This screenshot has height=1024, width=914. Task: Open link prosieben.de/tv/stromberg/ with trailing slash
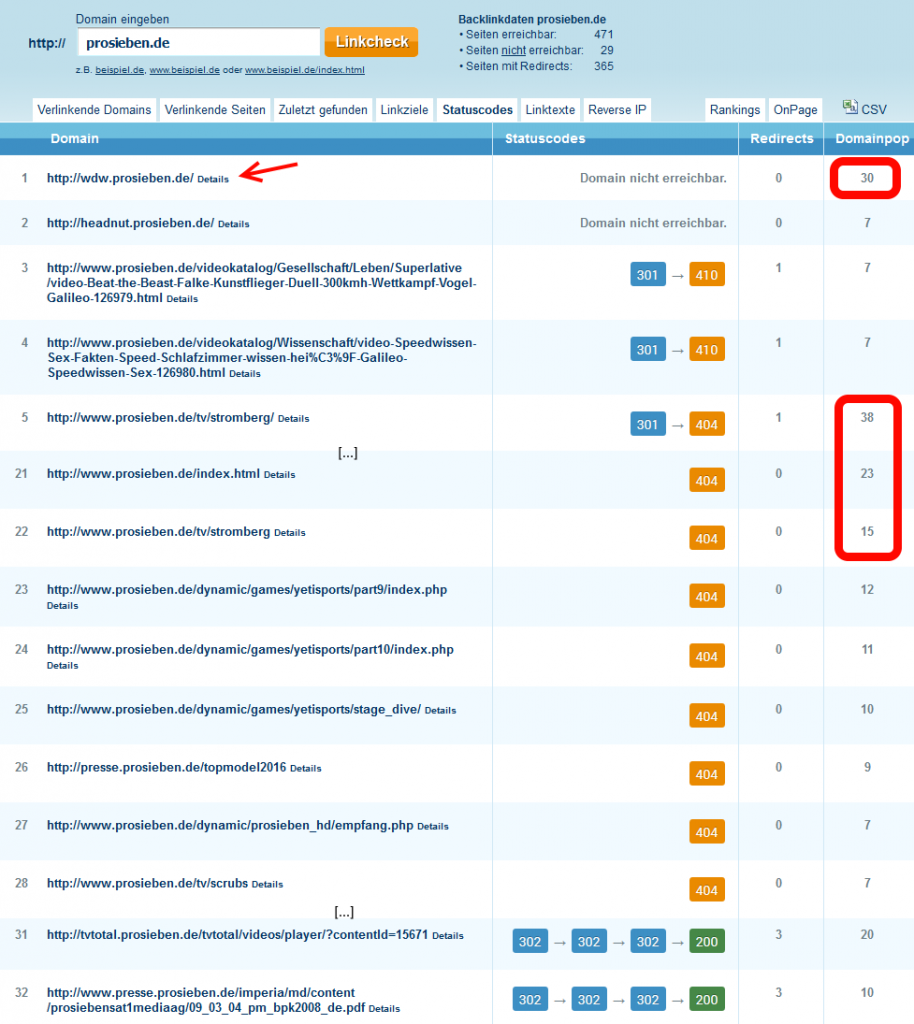coord(161,417)
